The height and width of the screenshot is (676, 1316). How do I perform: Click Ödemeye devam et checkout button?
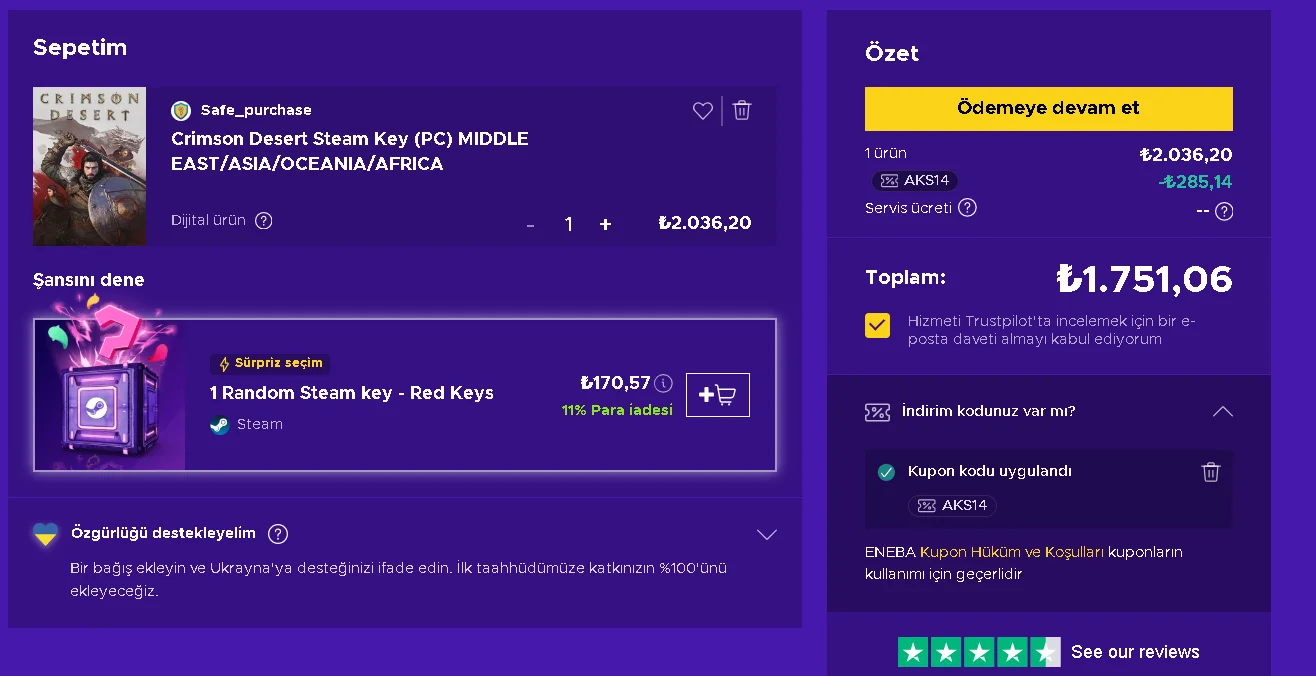pyautogui.click(x=1048, y=109)
